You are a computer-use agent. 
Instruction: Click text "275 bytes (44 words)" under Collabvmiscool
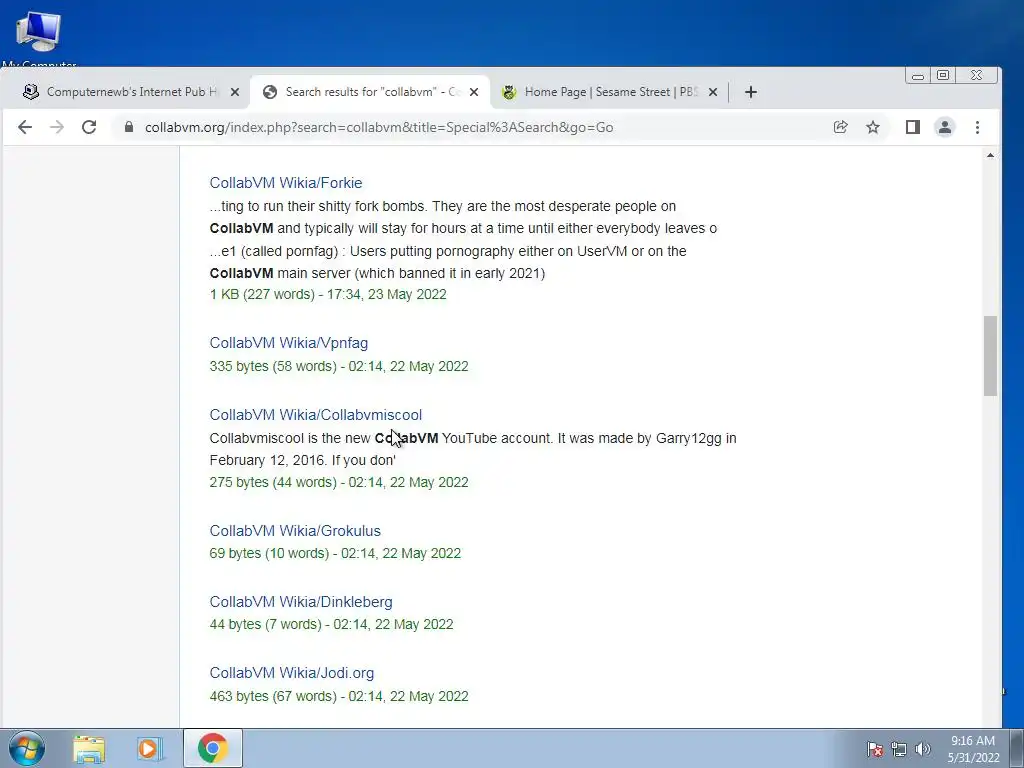(x=273, y=483)
